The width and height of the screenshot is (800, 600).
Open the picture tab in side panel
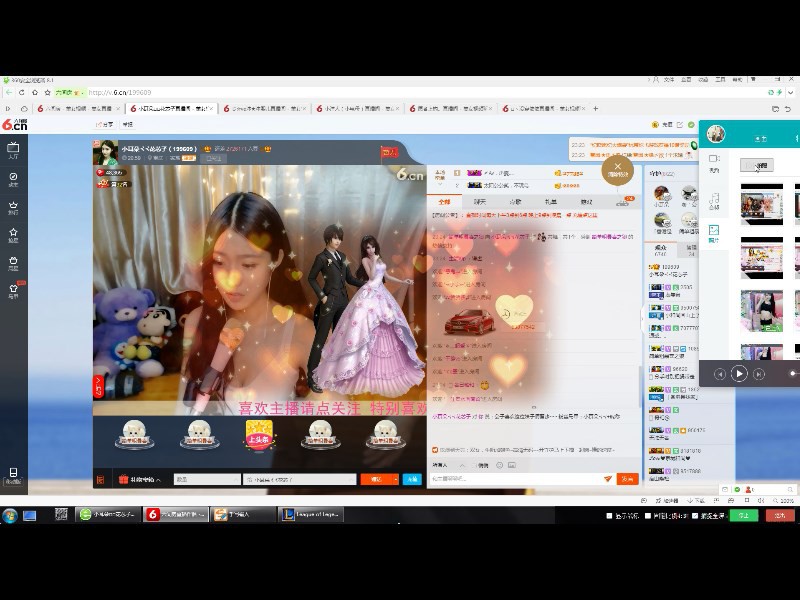click(x=714, y=234)
